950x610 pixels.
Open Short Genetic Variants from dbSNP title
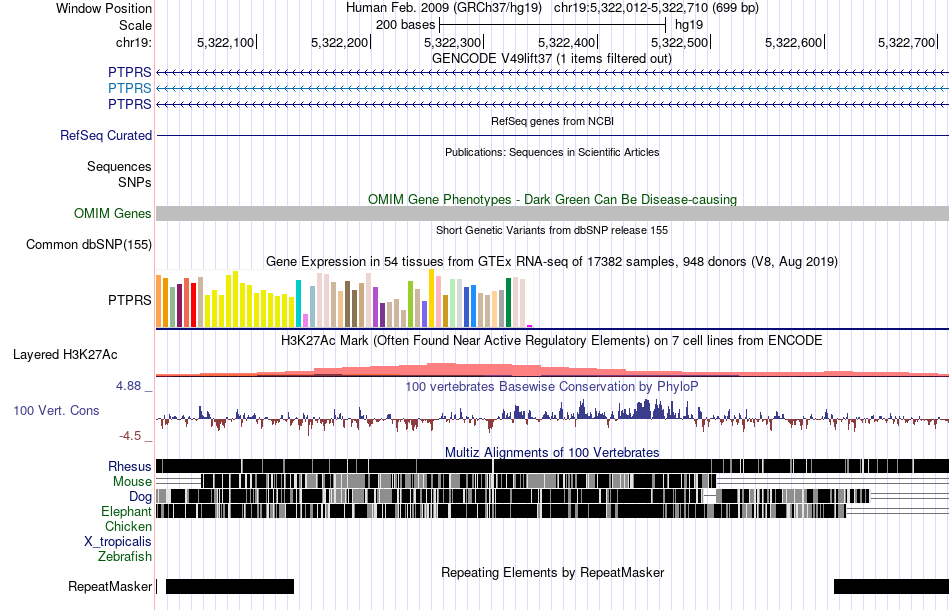(x=551, y=230)
